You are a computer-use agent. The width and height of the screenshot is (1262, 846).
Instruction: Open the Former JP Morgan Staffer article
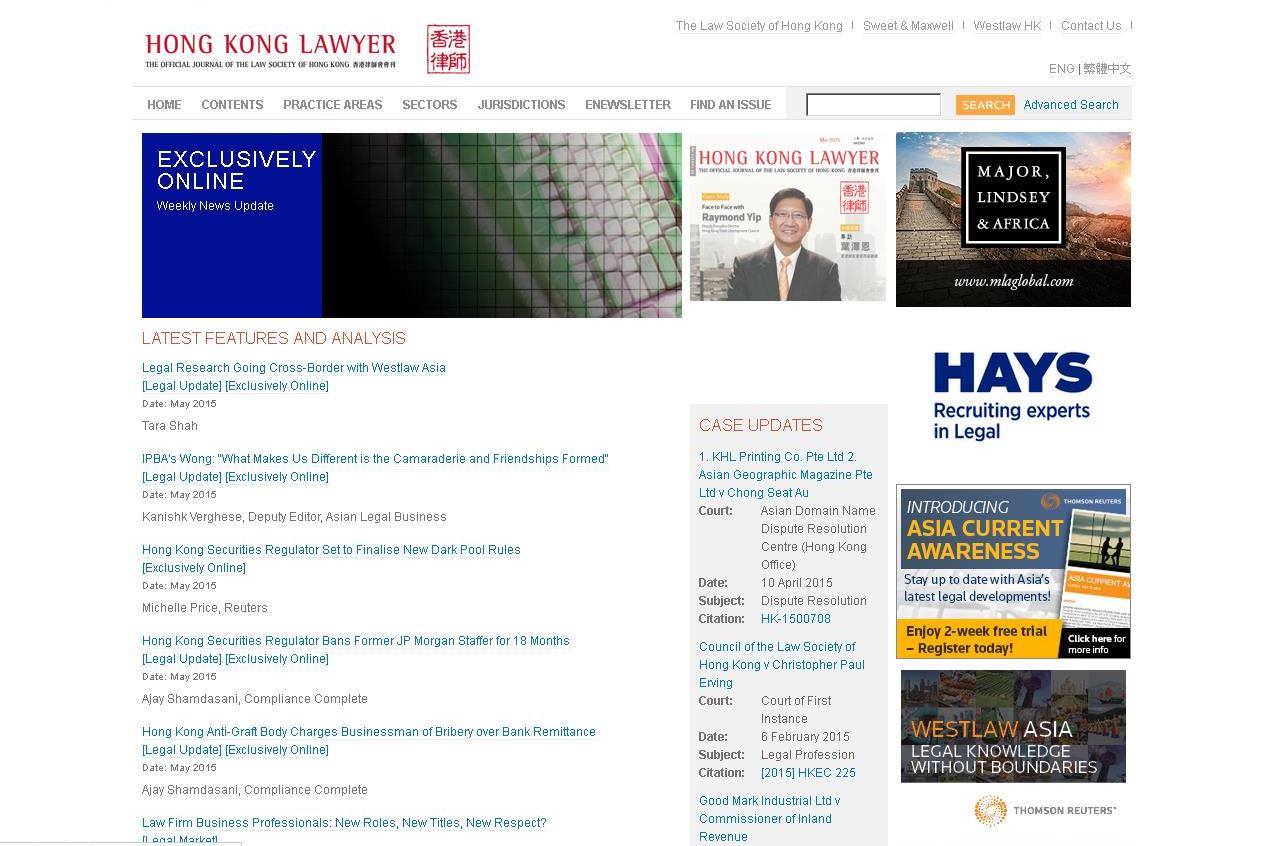356,641
